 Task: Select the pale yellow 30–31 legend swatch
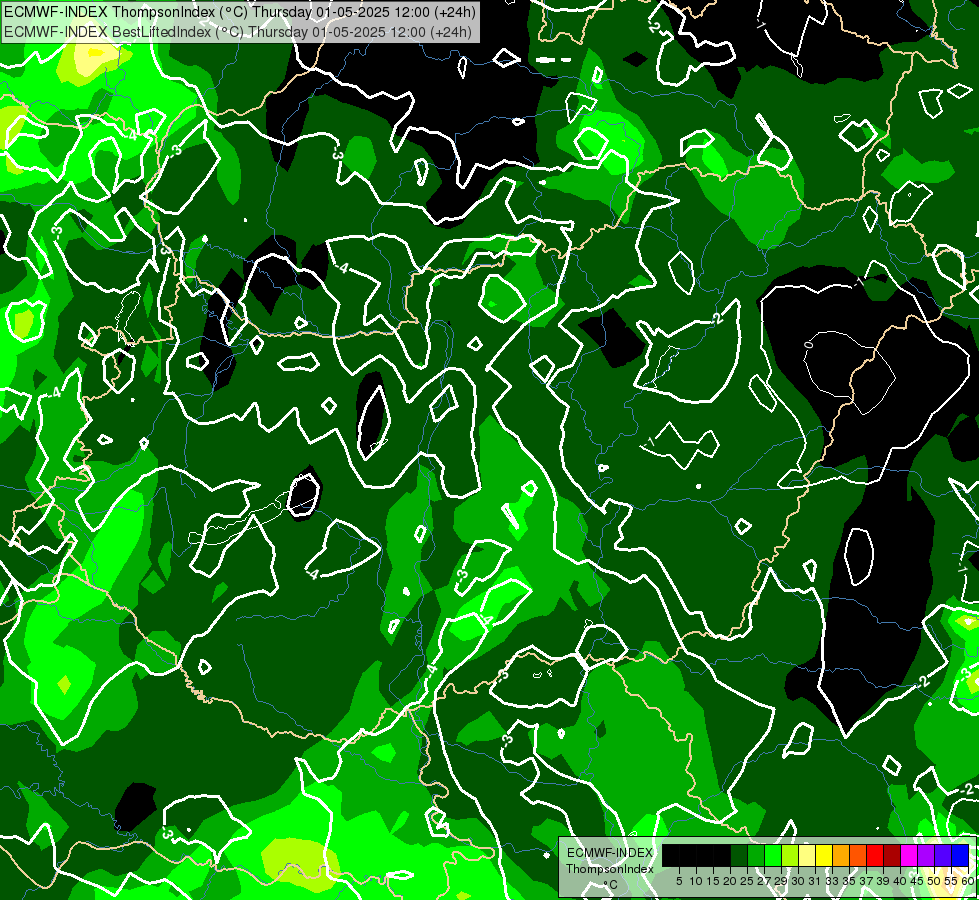pos(807,855)
